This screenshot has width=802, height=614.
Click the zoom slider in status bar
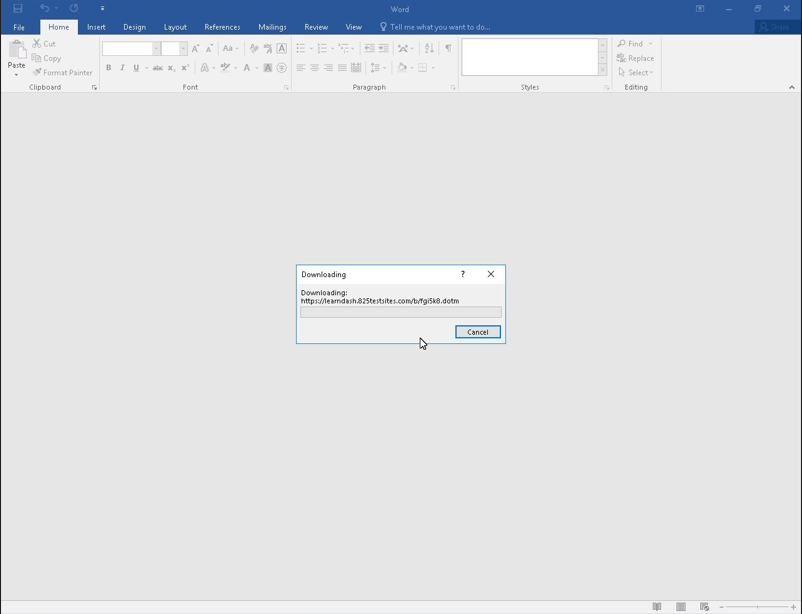pyautogui.click(x=757, y=607)
